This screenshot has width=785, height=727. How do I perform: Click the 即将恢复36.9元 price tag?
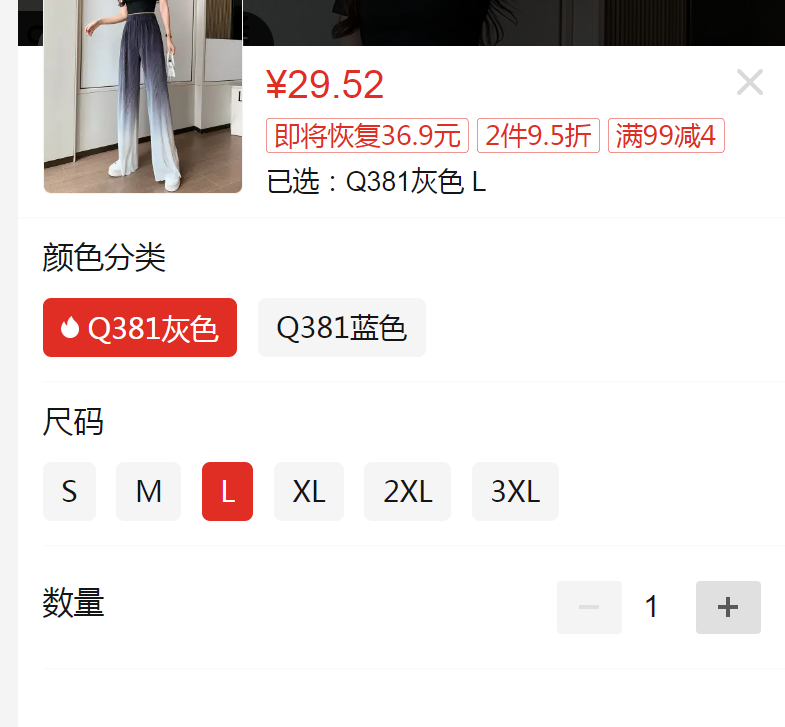point(367,135)
